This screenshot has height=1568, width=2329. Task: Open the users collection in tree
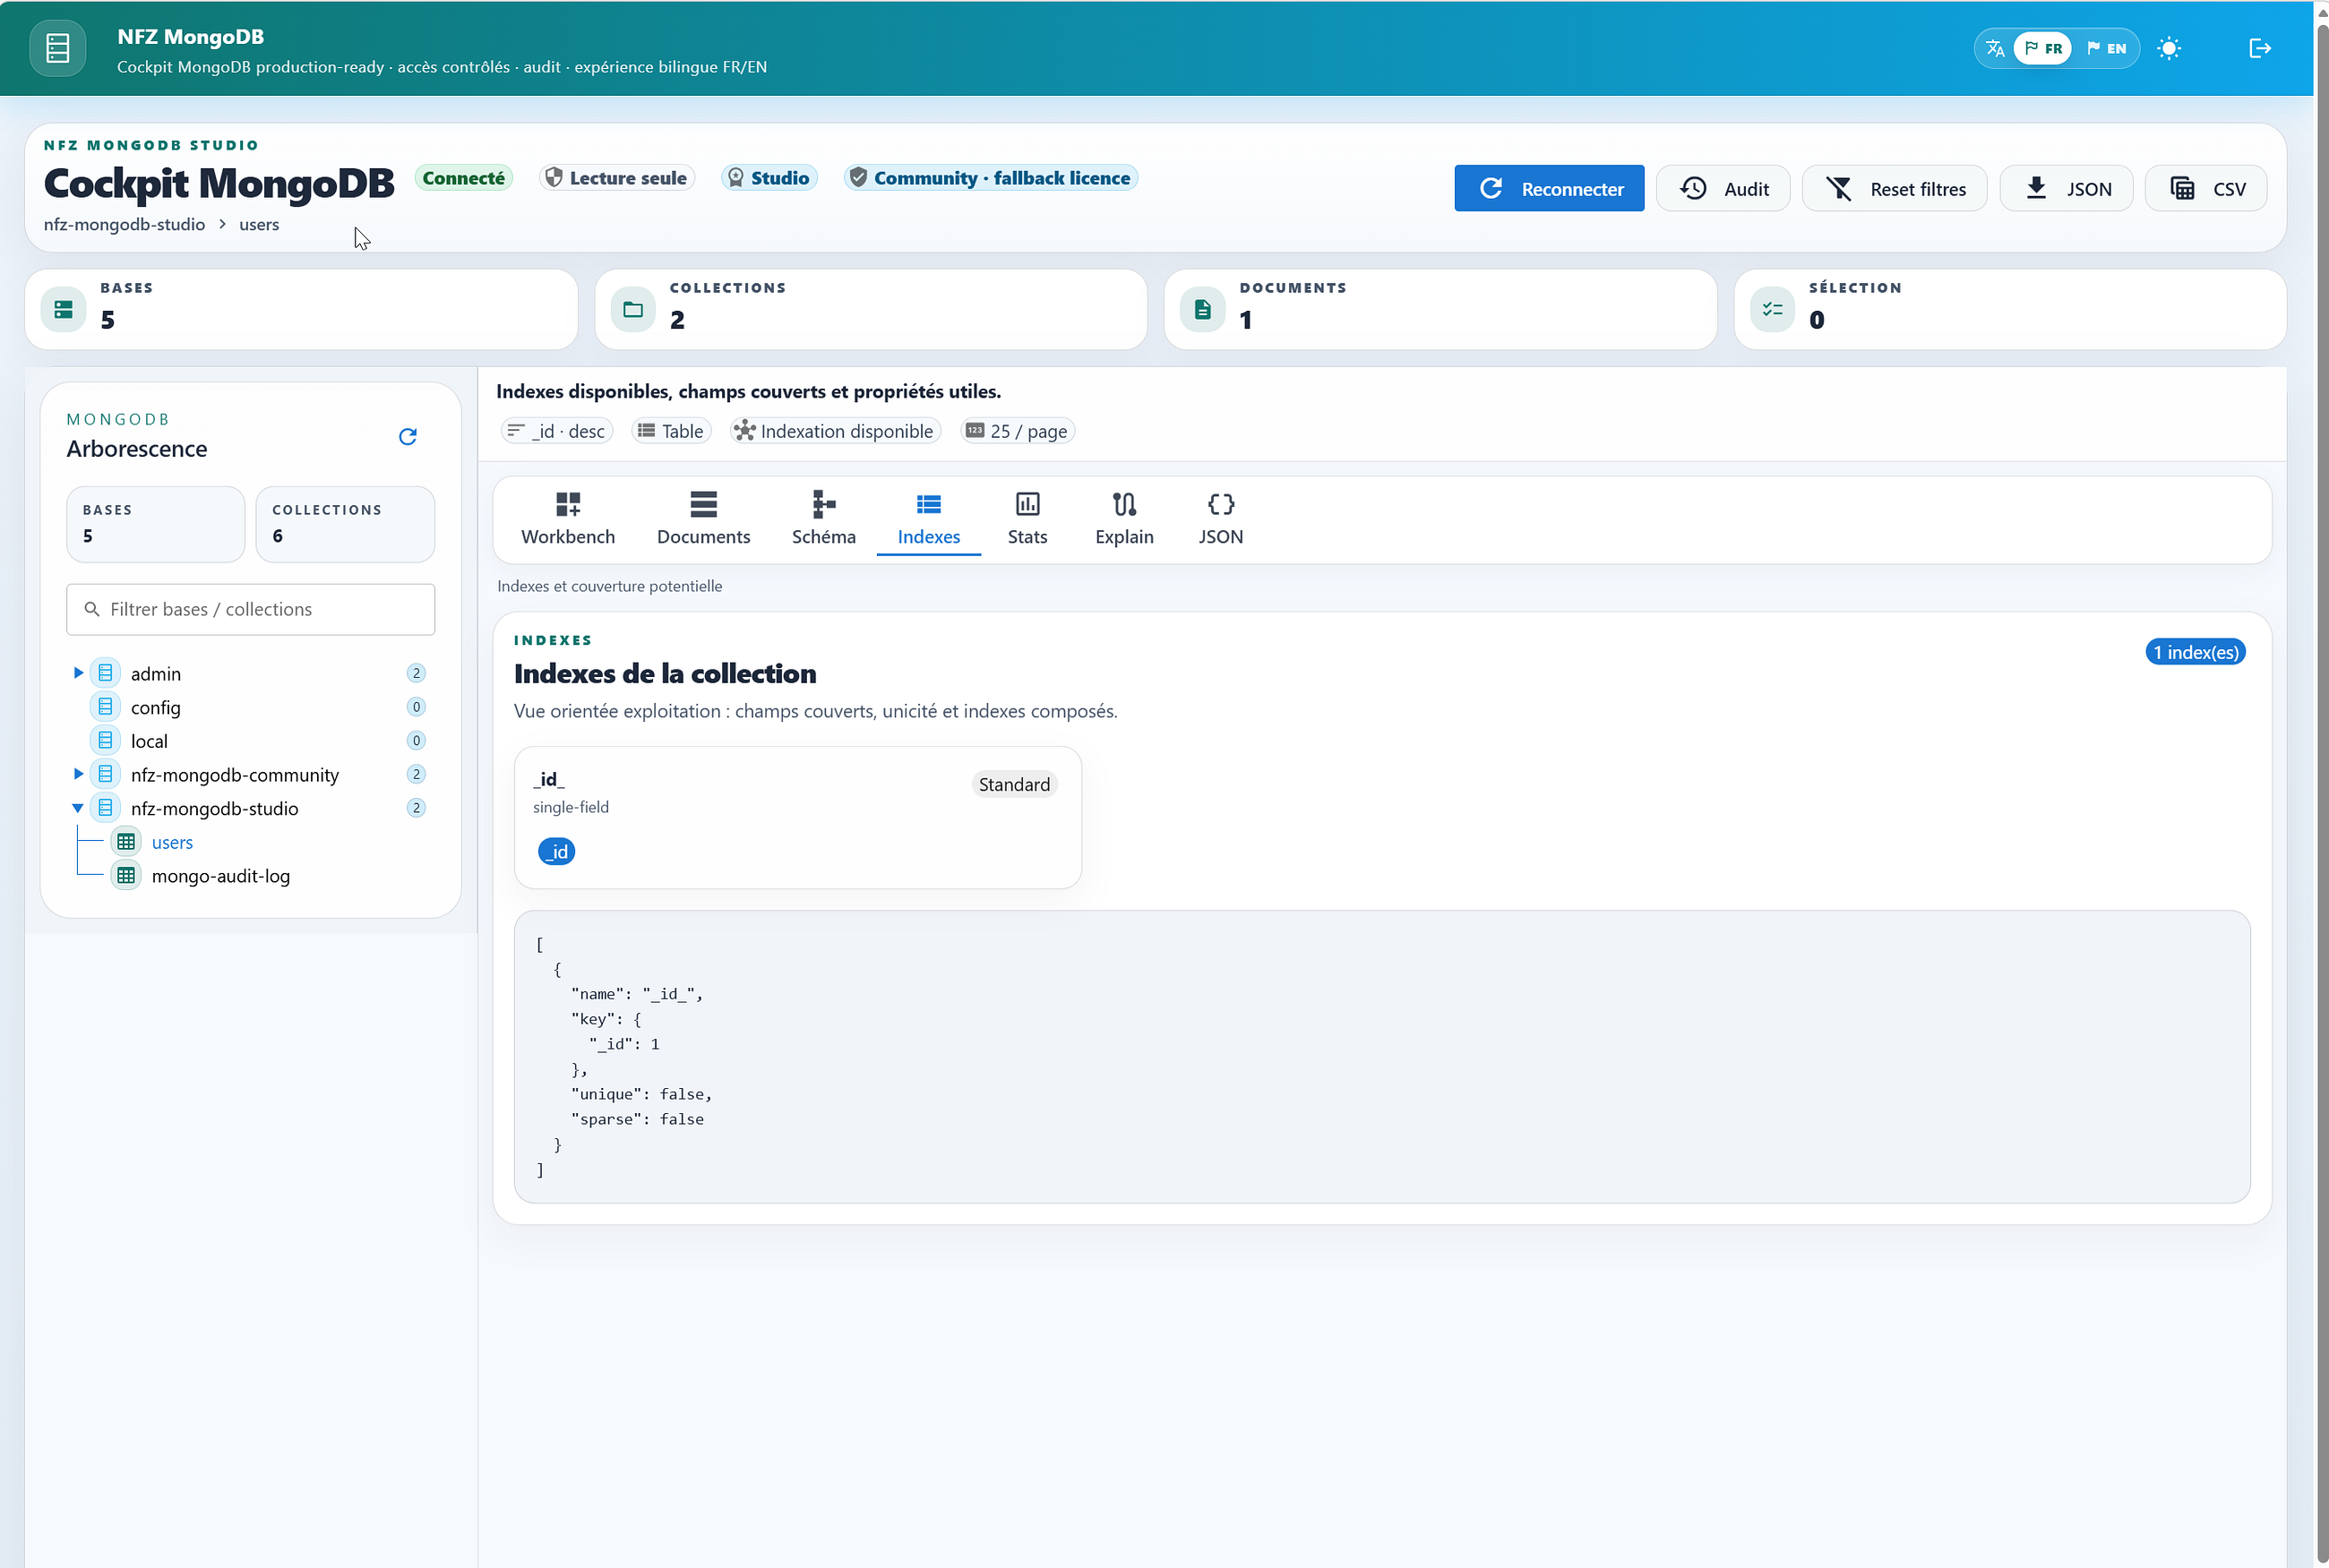172,842
